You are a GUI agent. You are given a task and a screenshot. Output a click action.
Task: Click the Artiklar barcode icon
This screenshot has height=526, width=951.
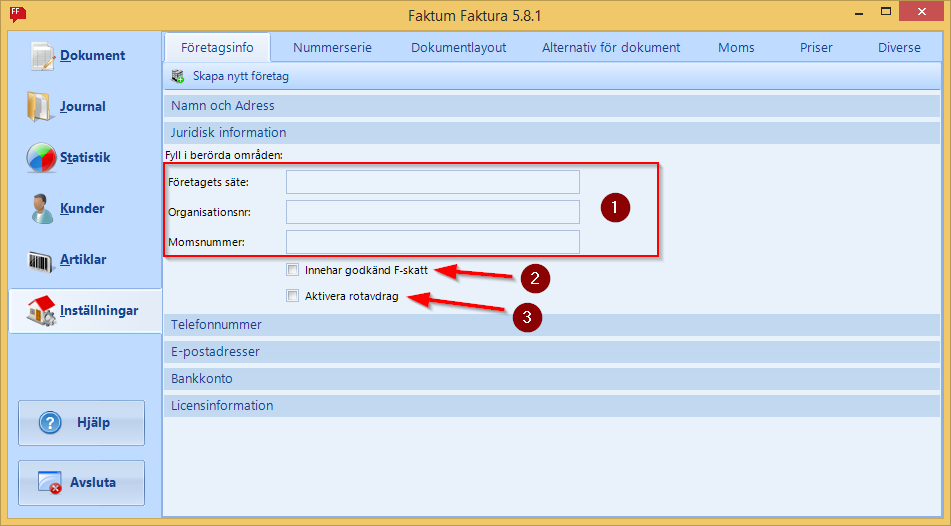point(41,261)
